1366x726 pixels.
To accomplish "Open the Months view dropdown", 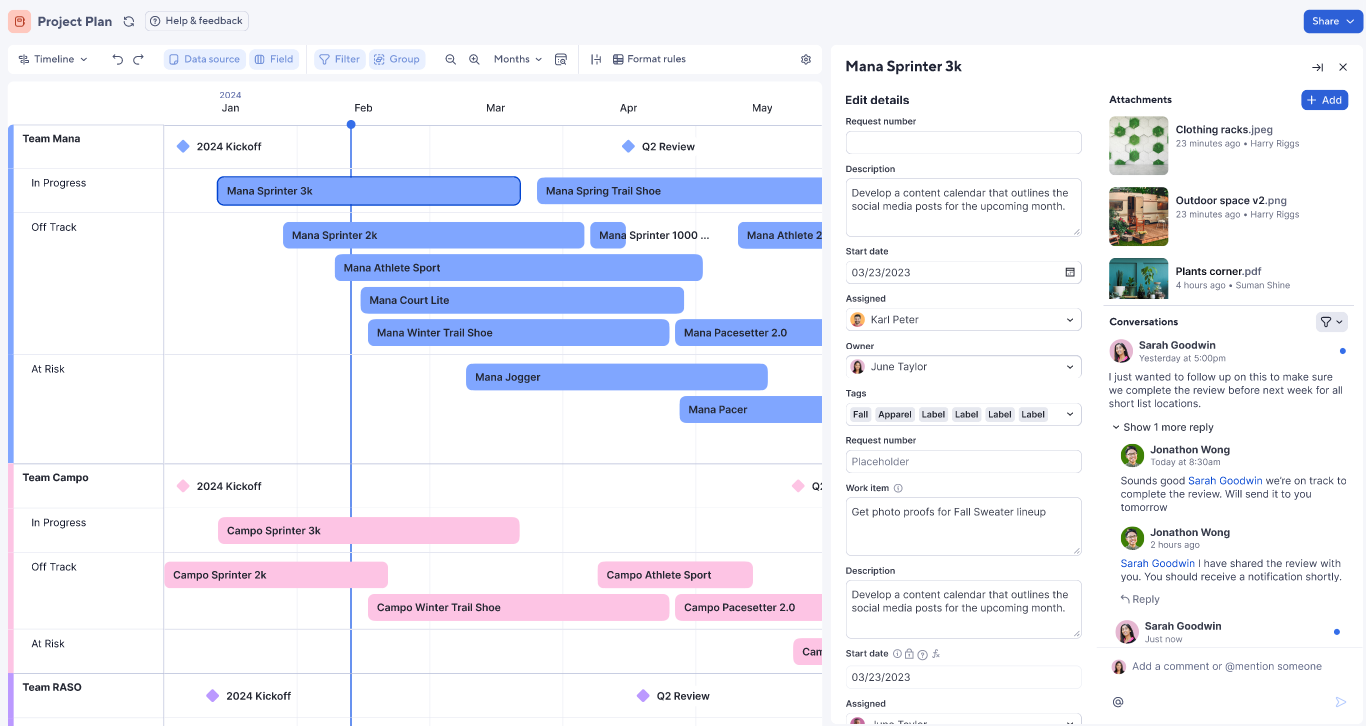I will click(x=517, y=59).
